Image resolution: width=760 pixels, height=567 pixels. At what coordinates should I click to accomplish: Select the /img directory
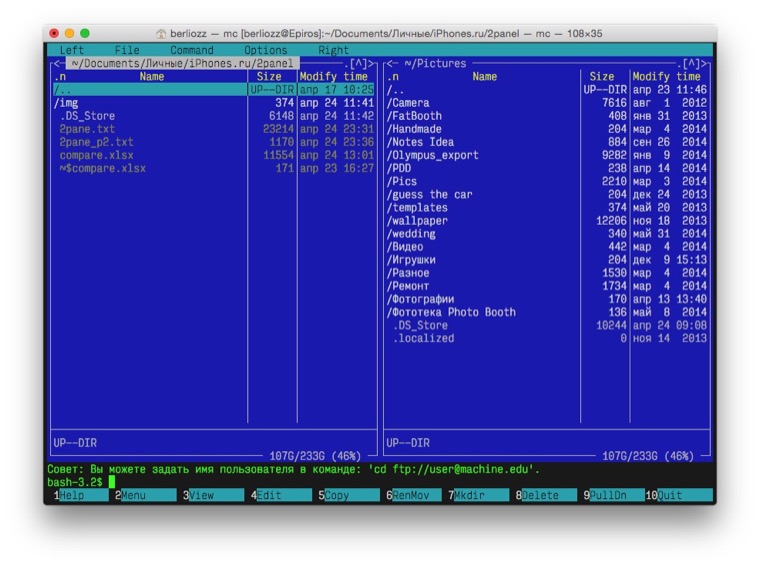click(214, 103)
